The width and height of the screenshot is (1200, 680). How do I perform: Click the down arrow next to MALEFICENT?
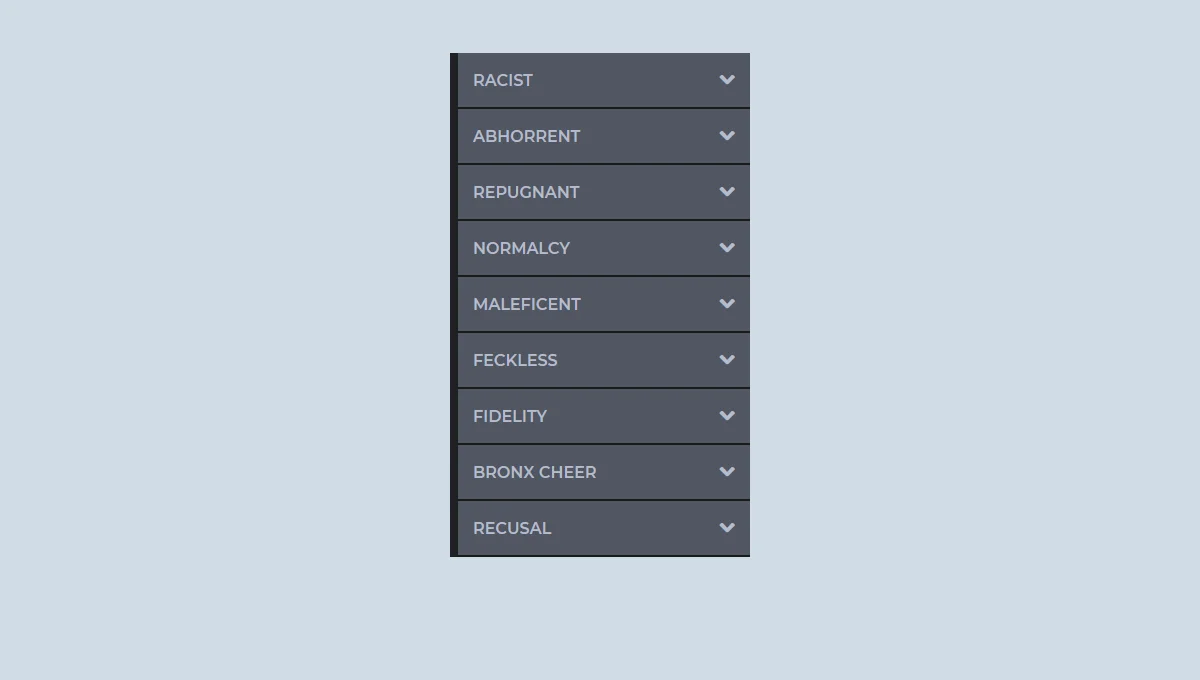(x=727, y=304)
